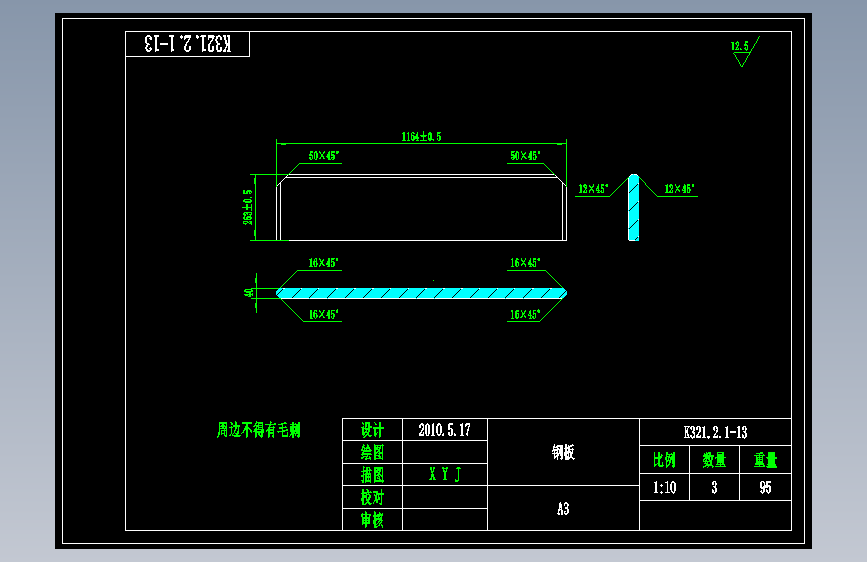The height and width of the screenshot is (562, 867).
Task: Select the weight value 95
Action: click(x=765, y=487)
